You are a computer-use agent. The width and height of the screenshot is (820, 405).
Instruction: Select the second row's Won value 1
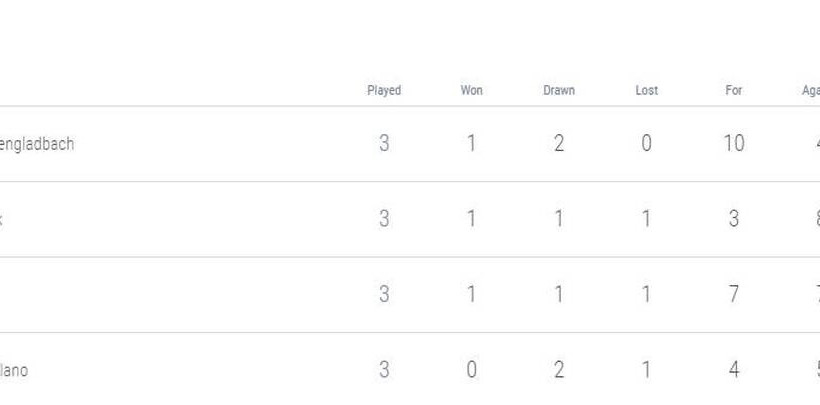(471, 219)
